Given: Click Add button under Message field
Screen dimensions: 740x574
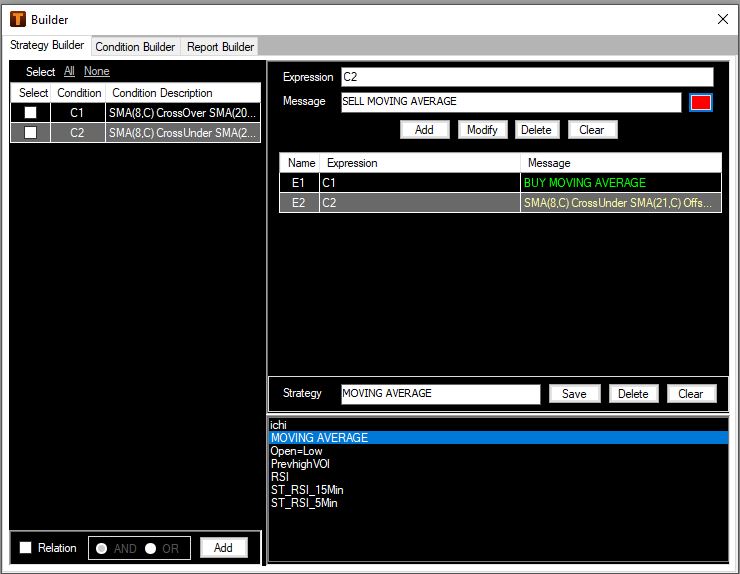Looking at the screenshot, I should [x=424, y=130].
